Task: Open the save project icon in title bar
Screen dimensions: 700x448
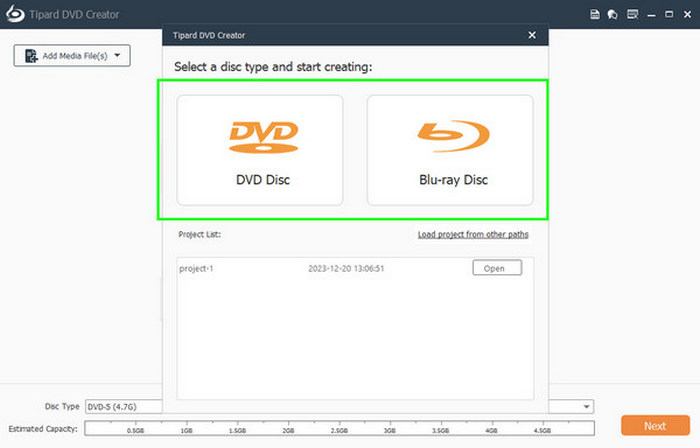Action: tap(595, 14)
